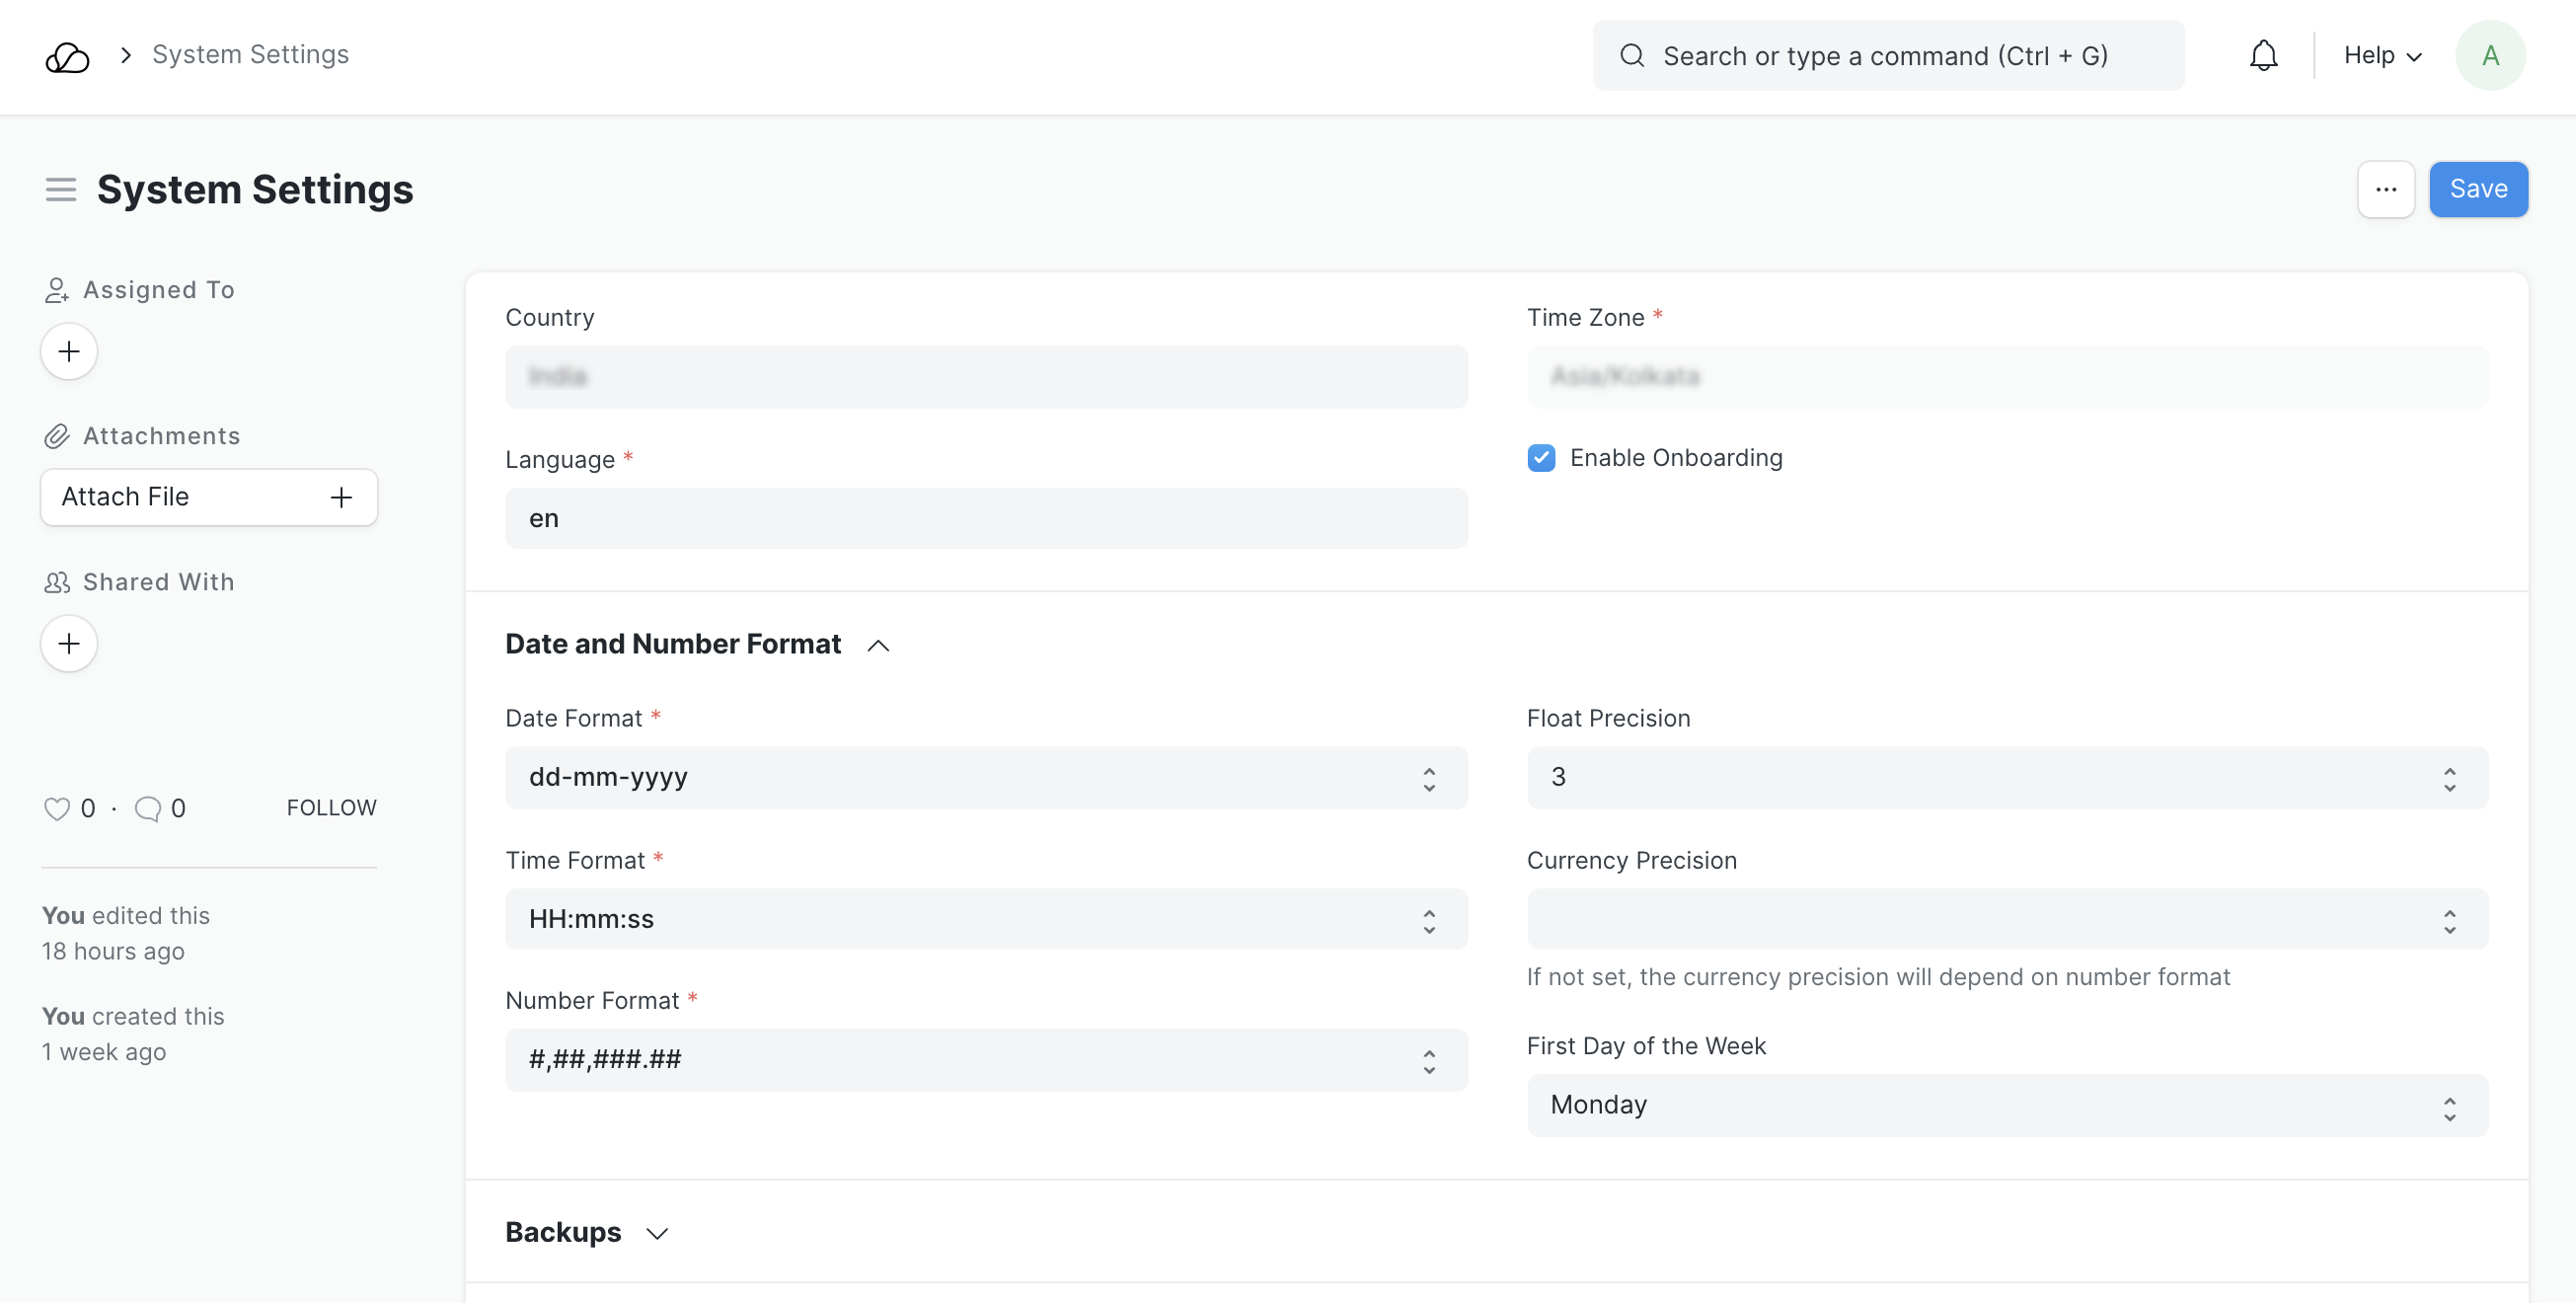2576x1303 pixels.
Task: Click the Frappe cloud home logo
Action: [x=67, y=57]
